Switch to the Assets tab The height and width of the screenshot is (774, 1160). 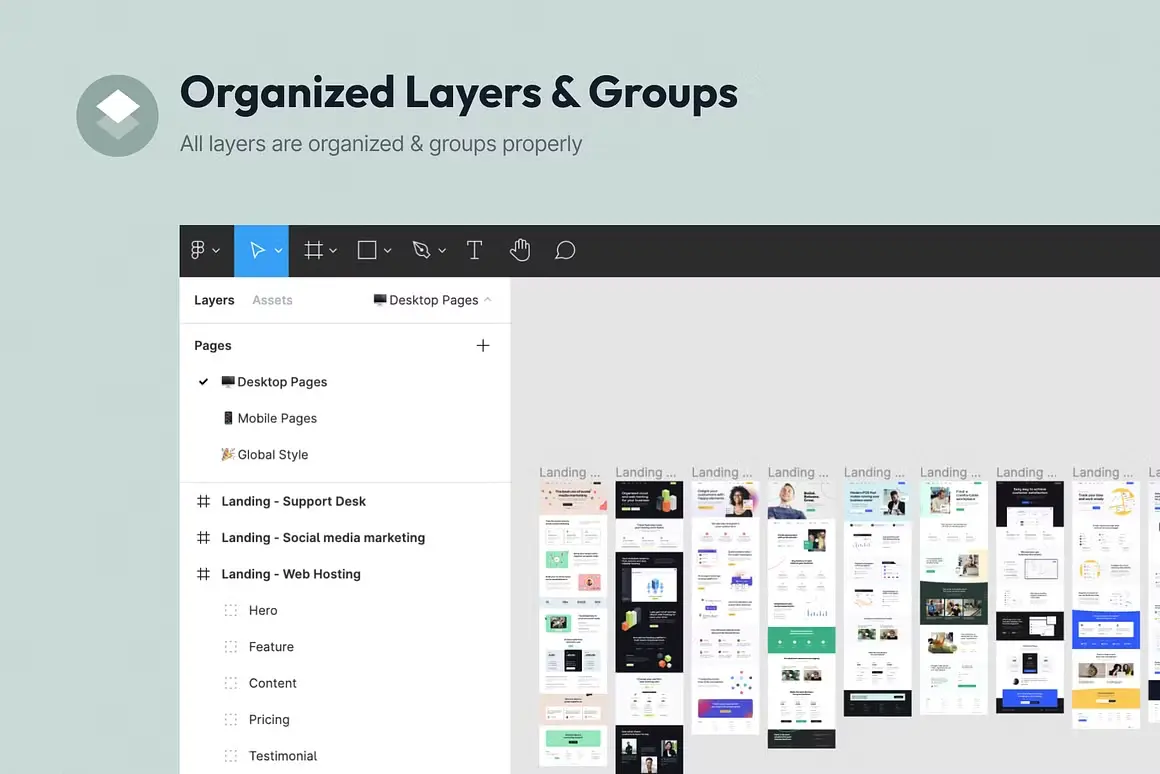[272, 300]
